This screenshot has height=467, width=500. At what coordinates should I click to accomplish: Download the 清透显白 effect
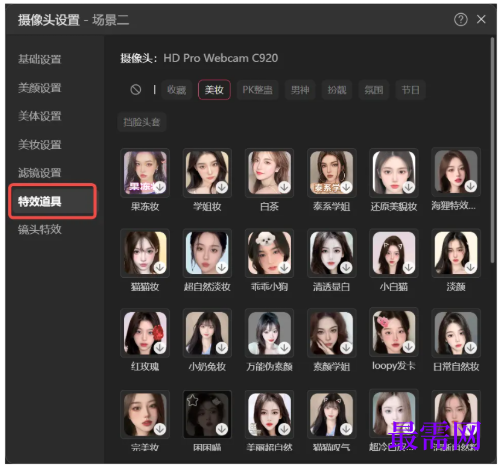click(346, 267)
